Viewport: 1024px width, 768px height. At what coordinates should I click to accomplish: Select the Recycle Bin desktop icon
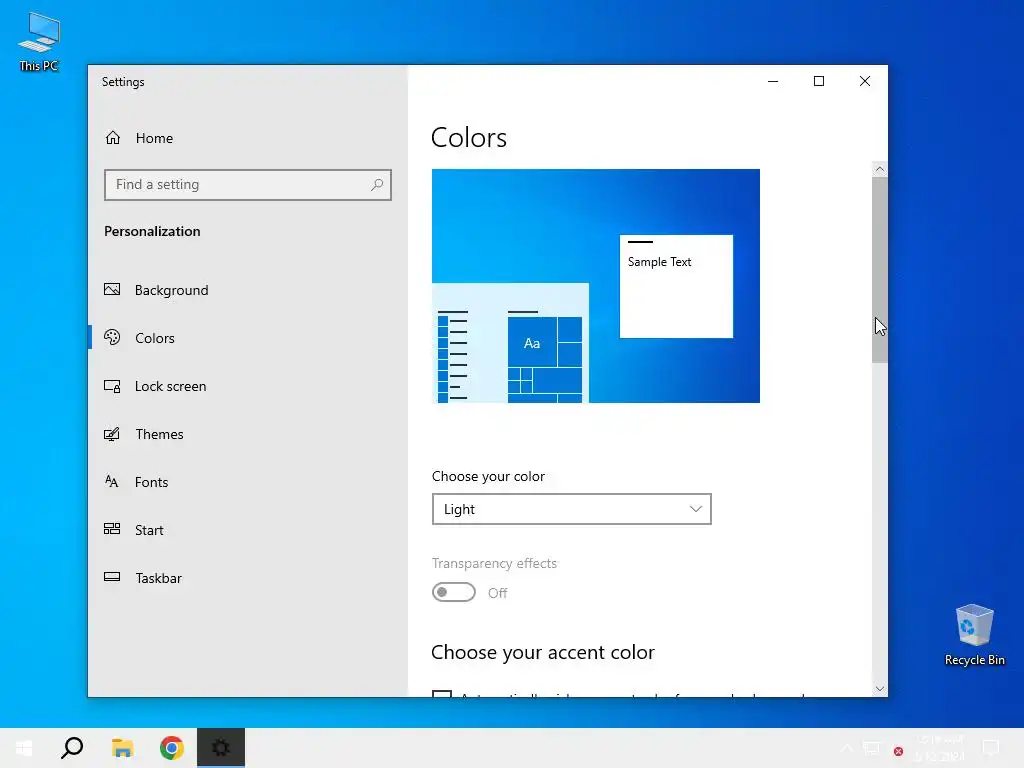[x=974, y=634]
